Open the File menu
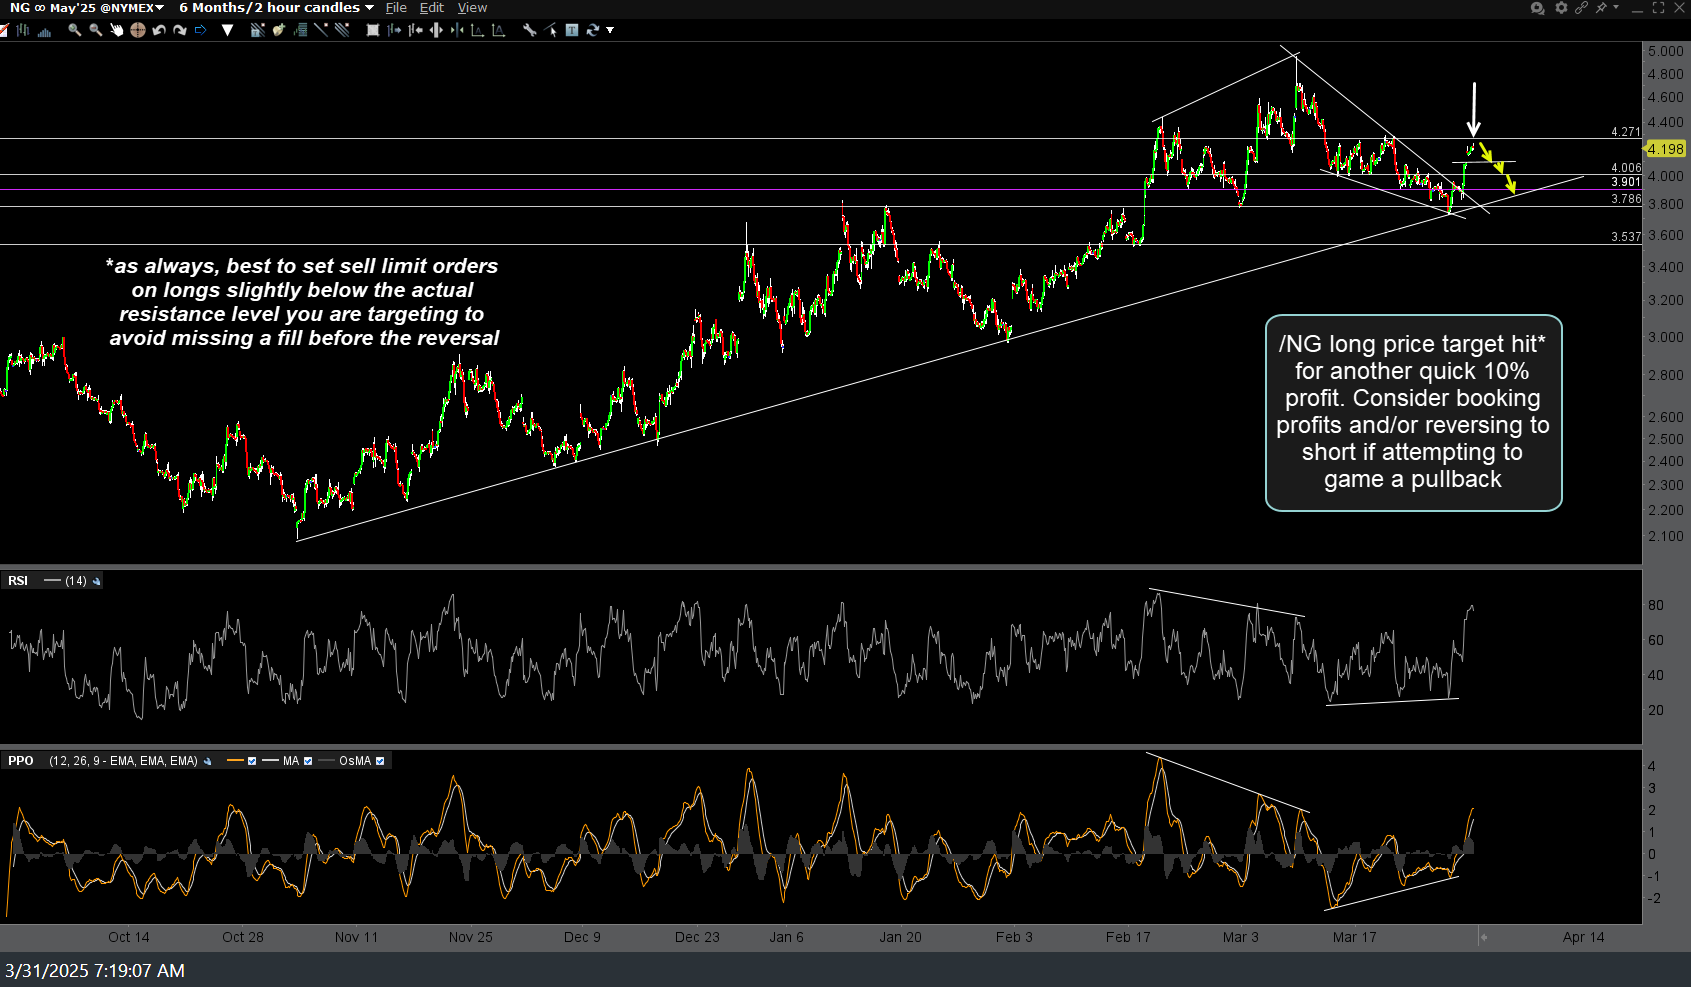Screen dimensions: 1691x987 pyautogui.click(x=396, y=8)
